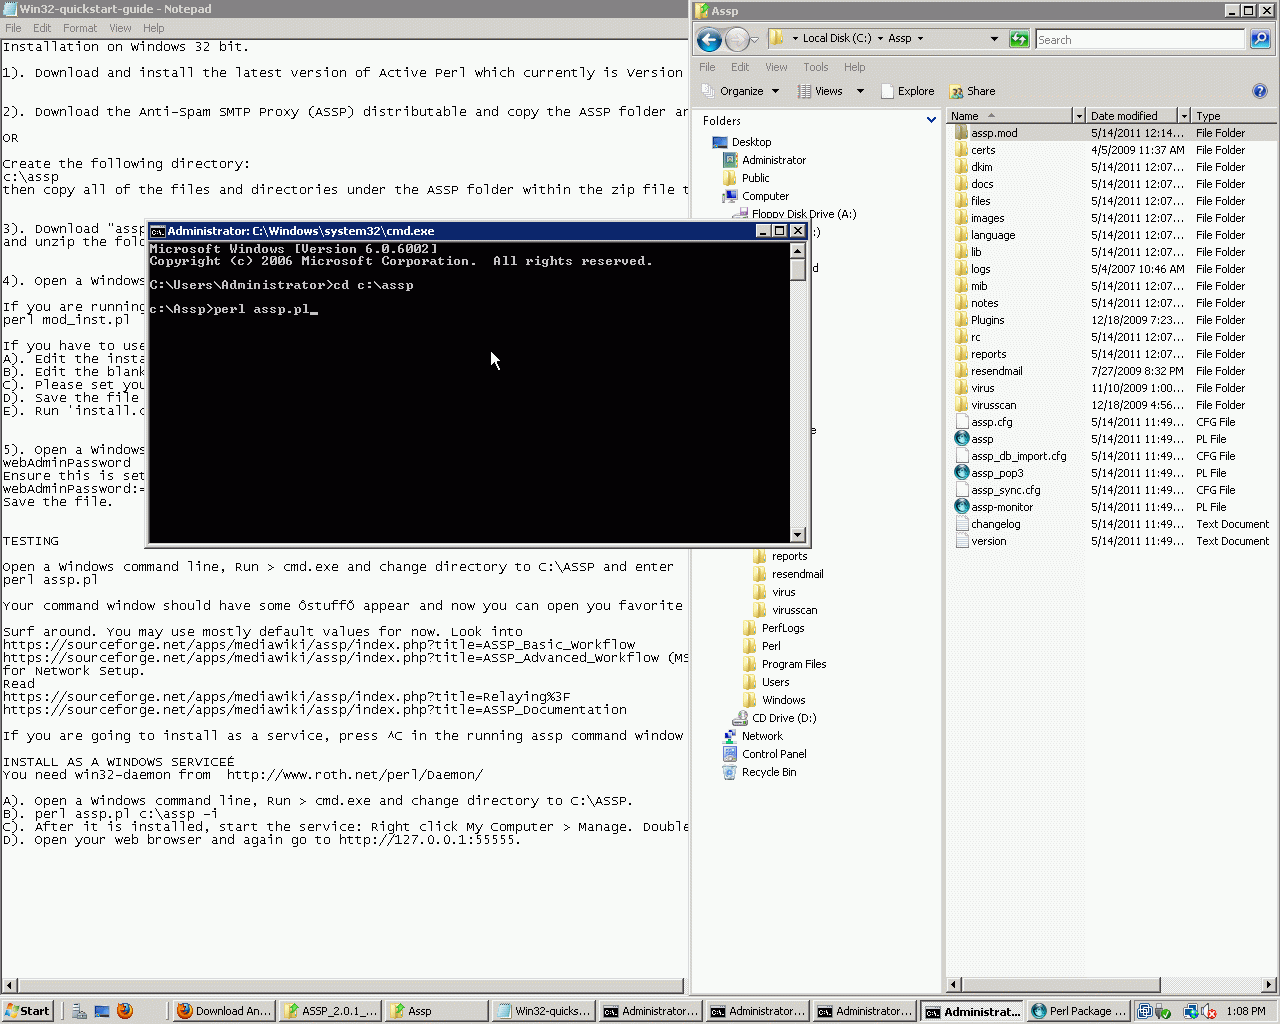Viewport: 1280px width, 1024px height.
Task: Click the Explorer Search input field
Action: tap(1140, 40)
